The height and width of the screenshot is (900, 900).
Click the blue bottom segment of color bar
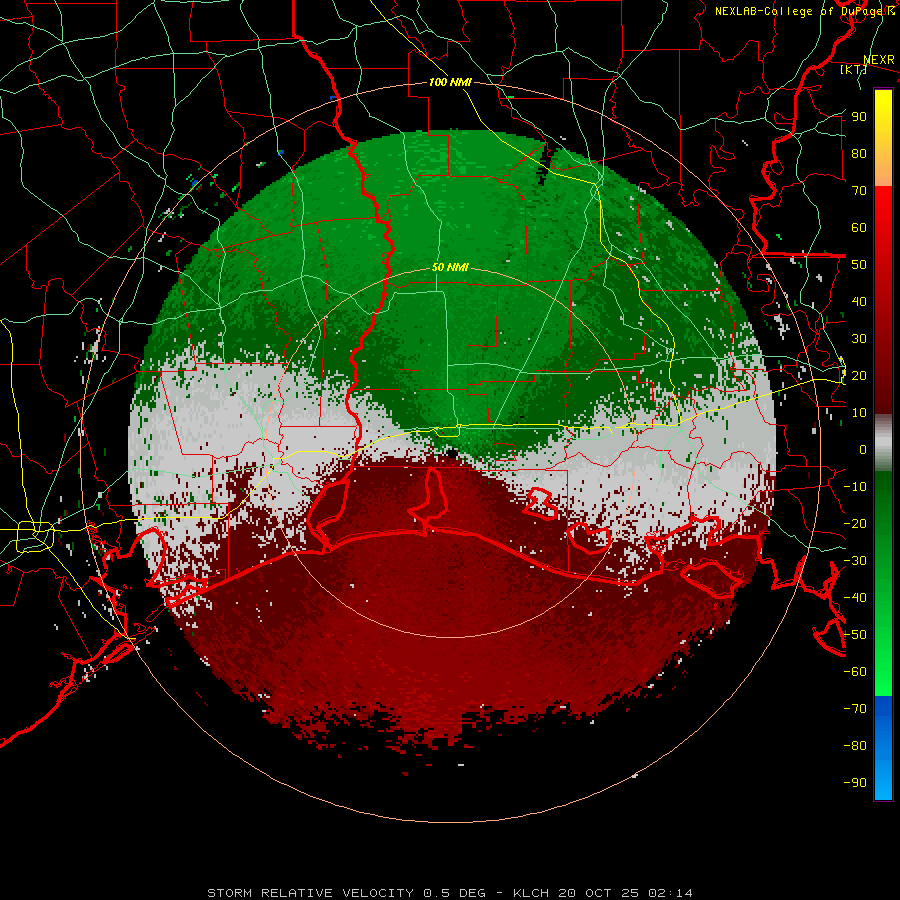tap(883, 748)
